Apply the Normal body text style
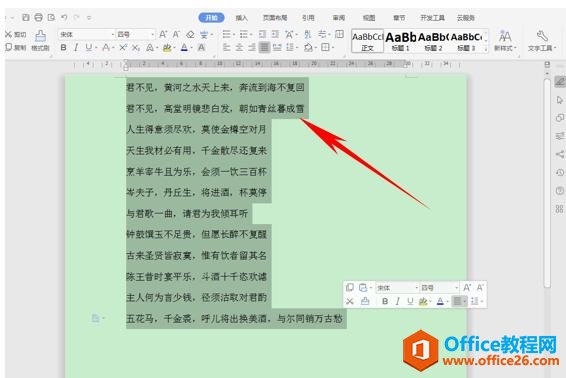566x378 pixels. (x=367, y=41)
